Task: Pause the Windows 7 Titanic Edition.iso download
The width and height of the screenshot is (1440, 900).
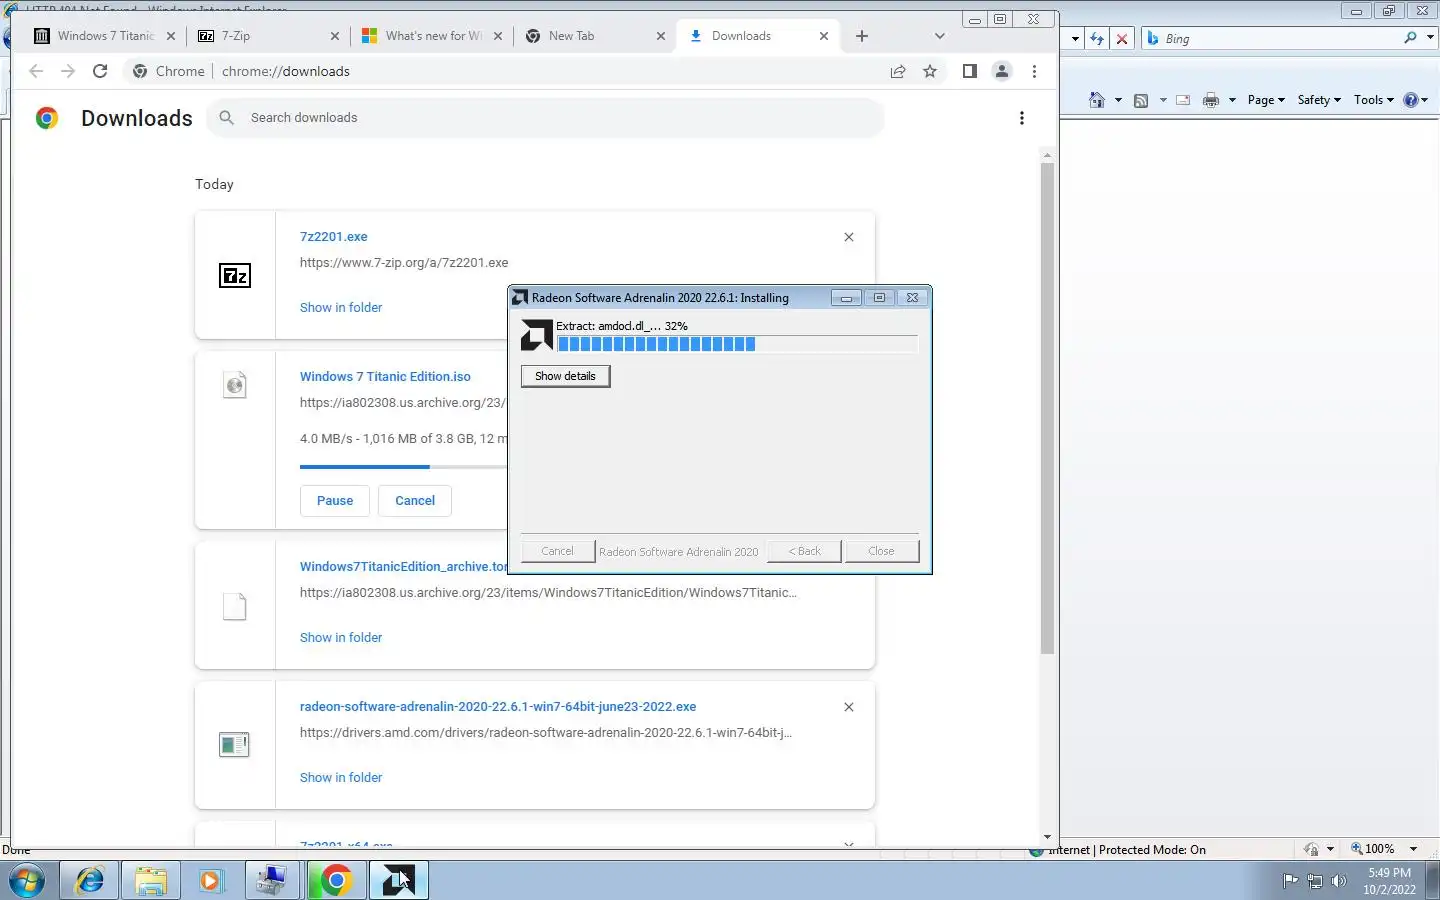Action: 335,501
